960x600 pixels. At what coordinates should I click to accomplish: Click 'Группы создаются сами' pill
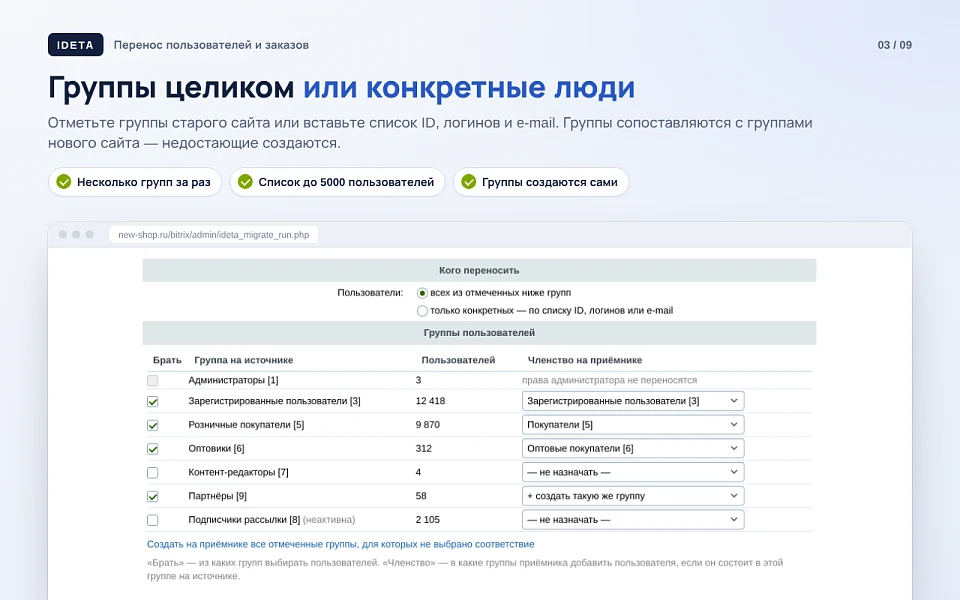point(541,182)
